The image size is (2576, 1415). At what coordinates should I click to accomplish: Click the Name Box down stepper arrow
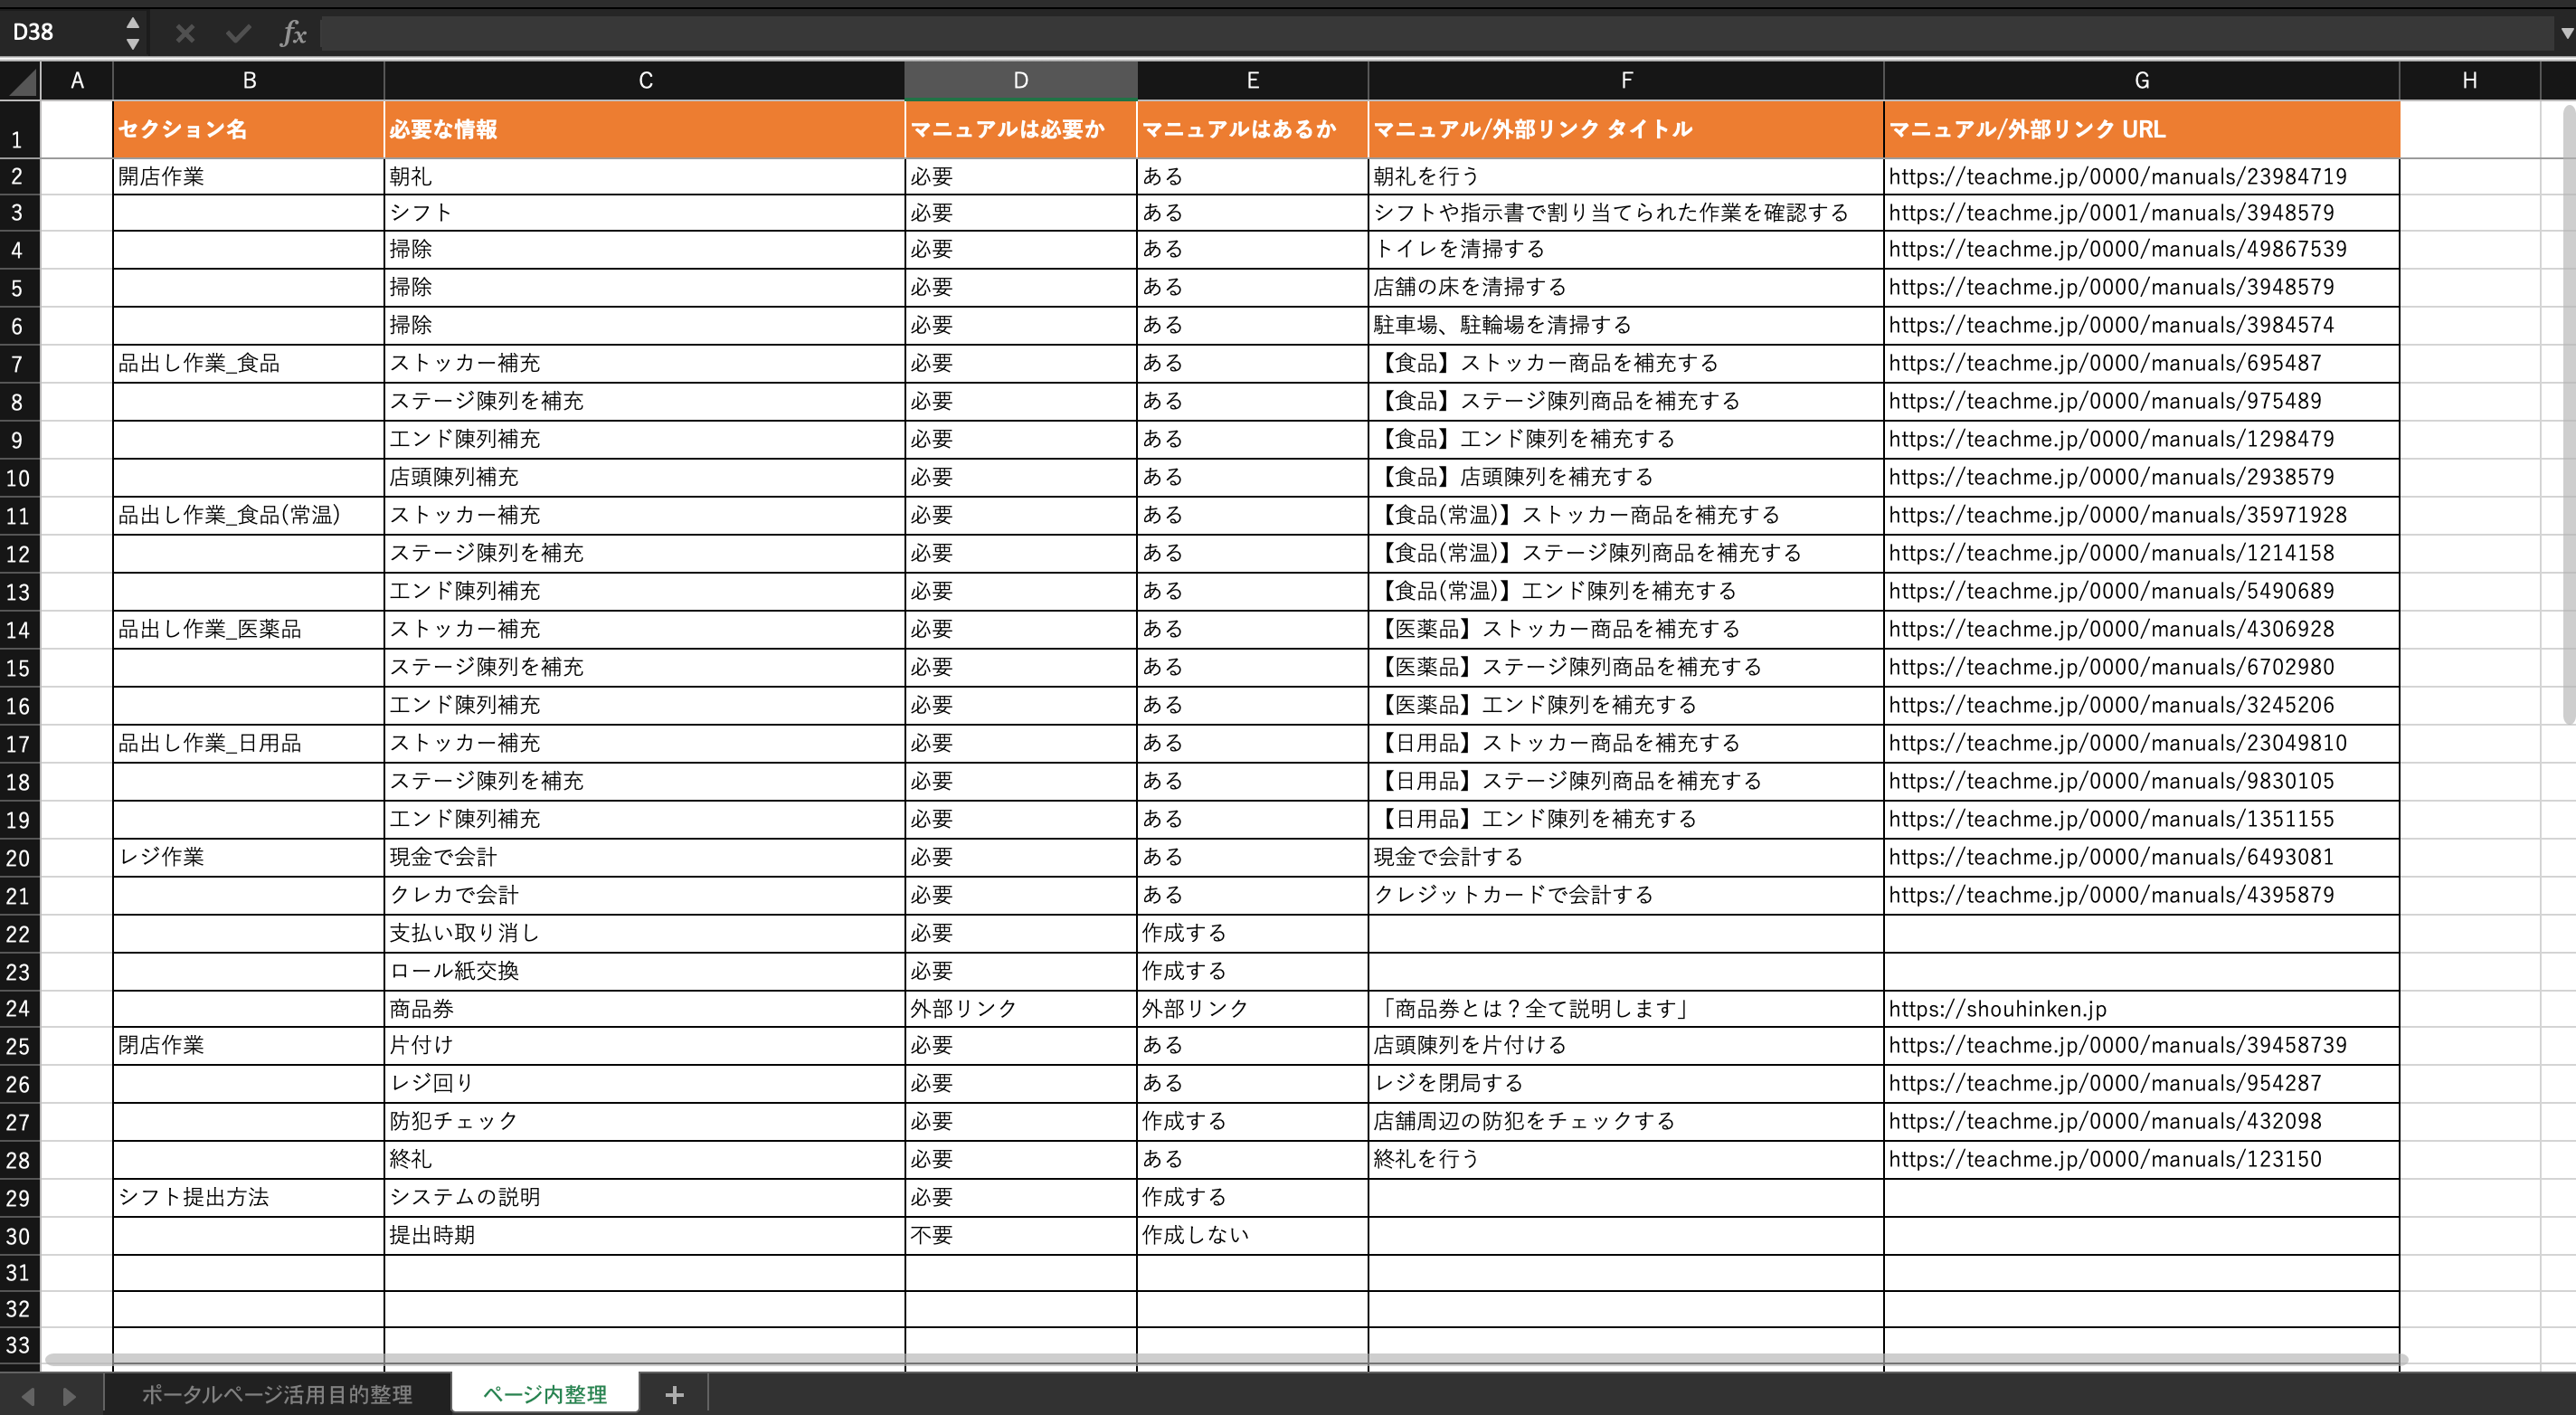coord(131,44)
